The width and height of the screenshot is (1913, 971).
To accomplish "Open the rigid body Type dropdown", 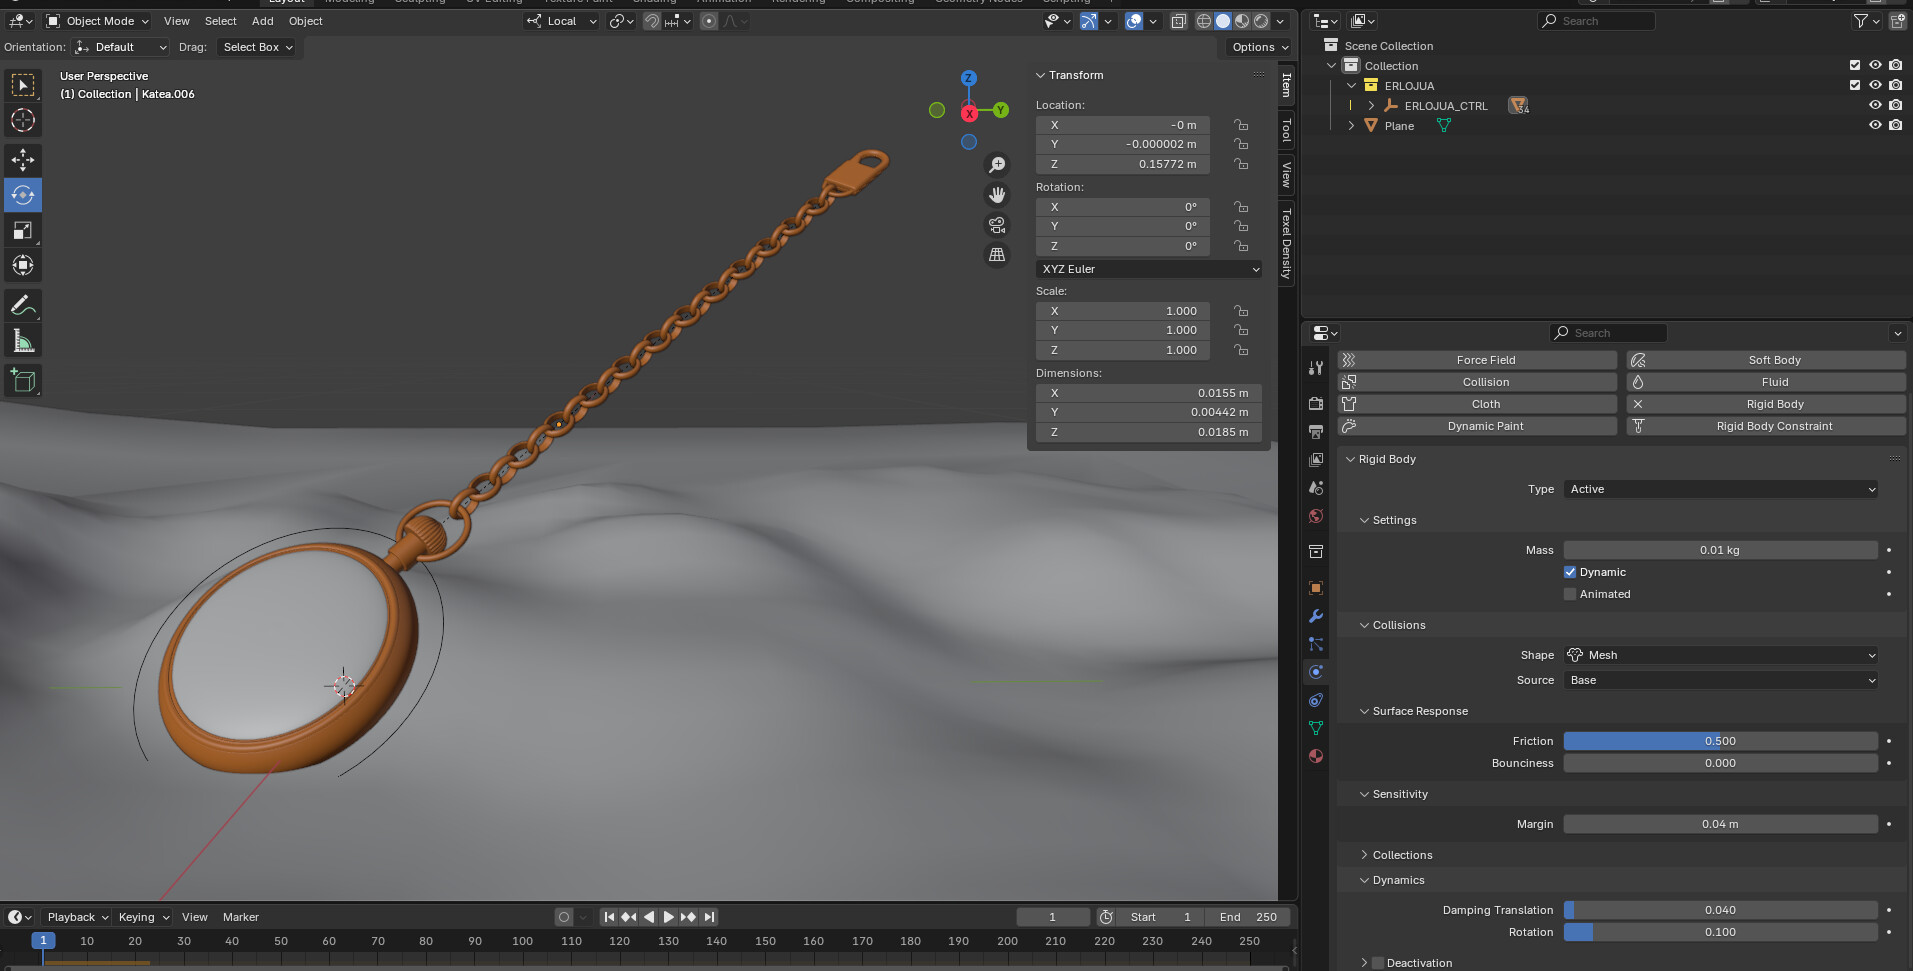I will (x=1721, y=489).
